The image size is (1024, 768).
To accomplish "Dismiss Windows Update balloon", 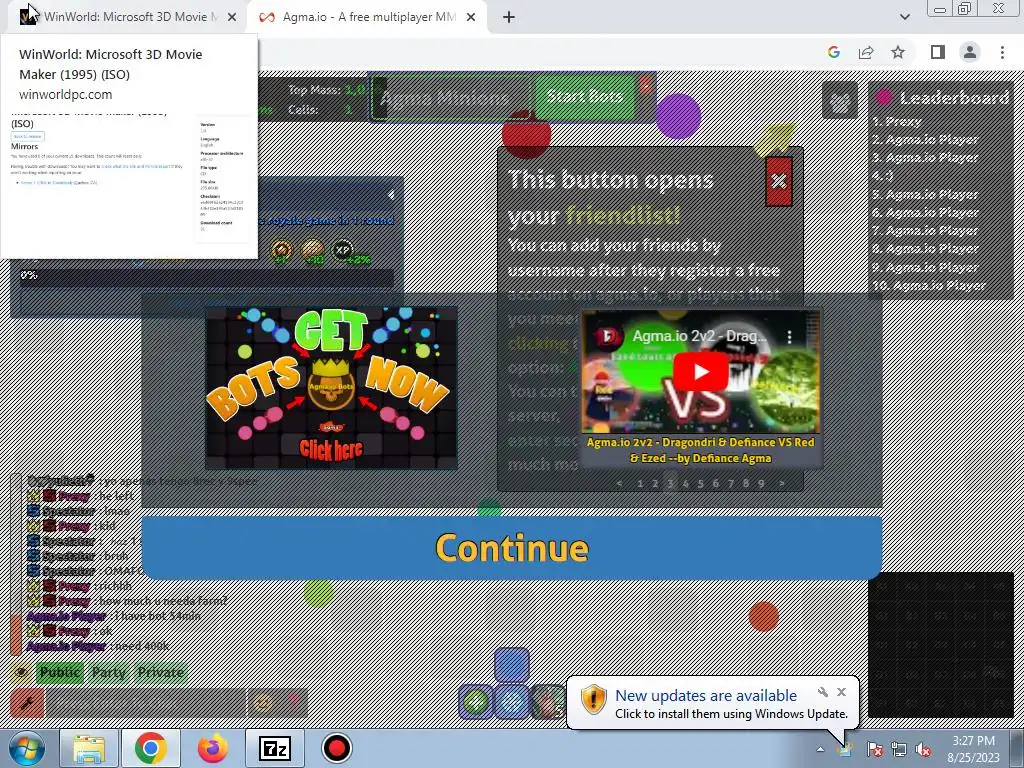I will coord(842,692).
